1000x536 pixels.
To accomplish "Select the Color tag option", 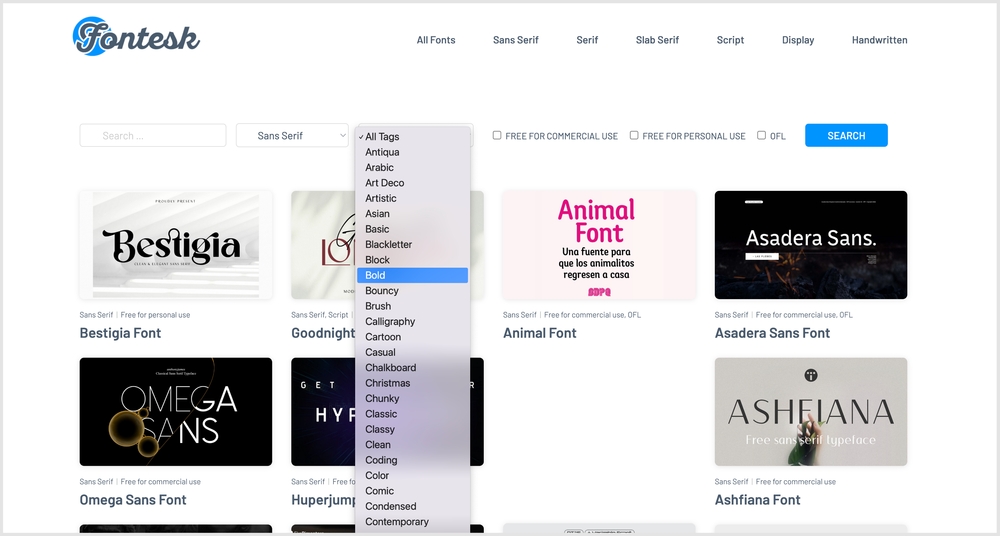I will pyautogui.click(x=413, y=475).
